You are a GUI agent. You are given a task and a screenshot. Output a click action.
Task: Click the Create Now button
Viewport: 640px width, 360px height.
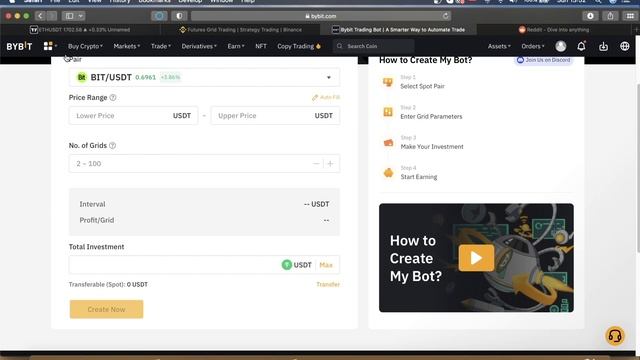pyautogui.click(x=107, y=309)
